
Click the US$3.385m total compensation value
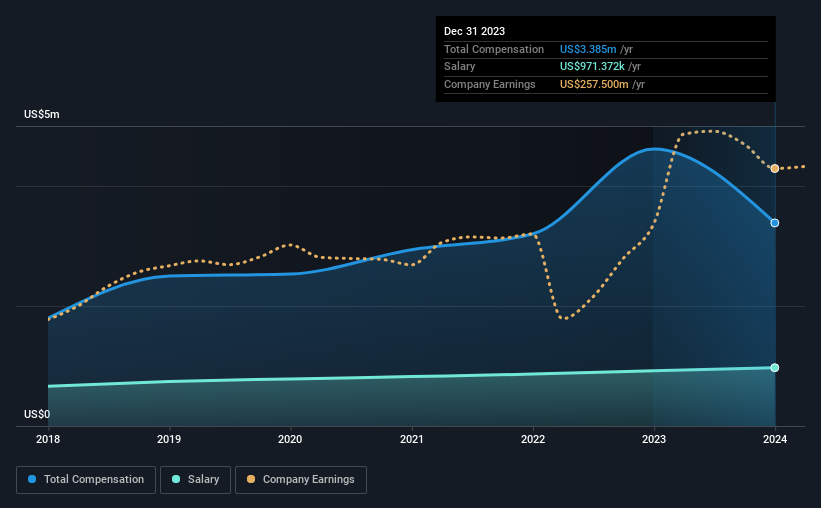click(x=588, y=49)
